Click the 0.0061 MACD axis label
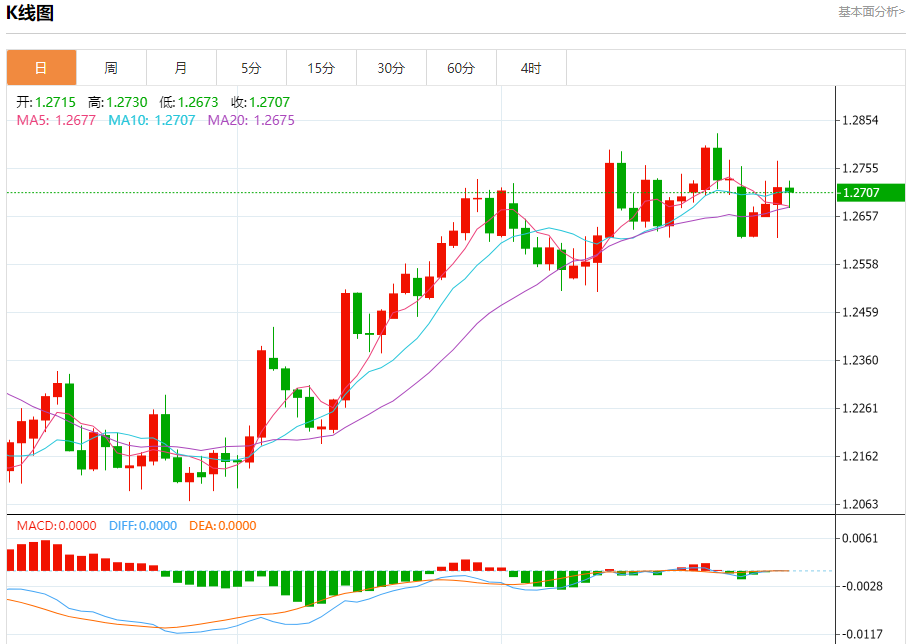The width and height of the screenshot is (913, 644). [860, 538]
